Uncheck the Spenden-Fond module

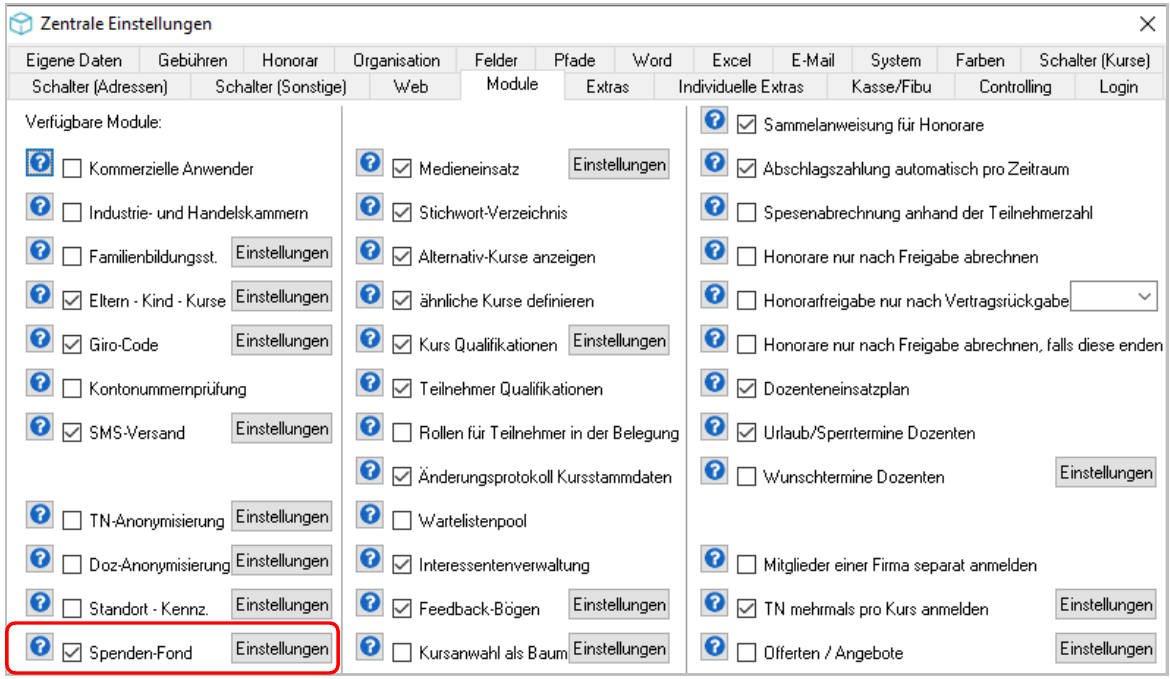tap(72, 653)
